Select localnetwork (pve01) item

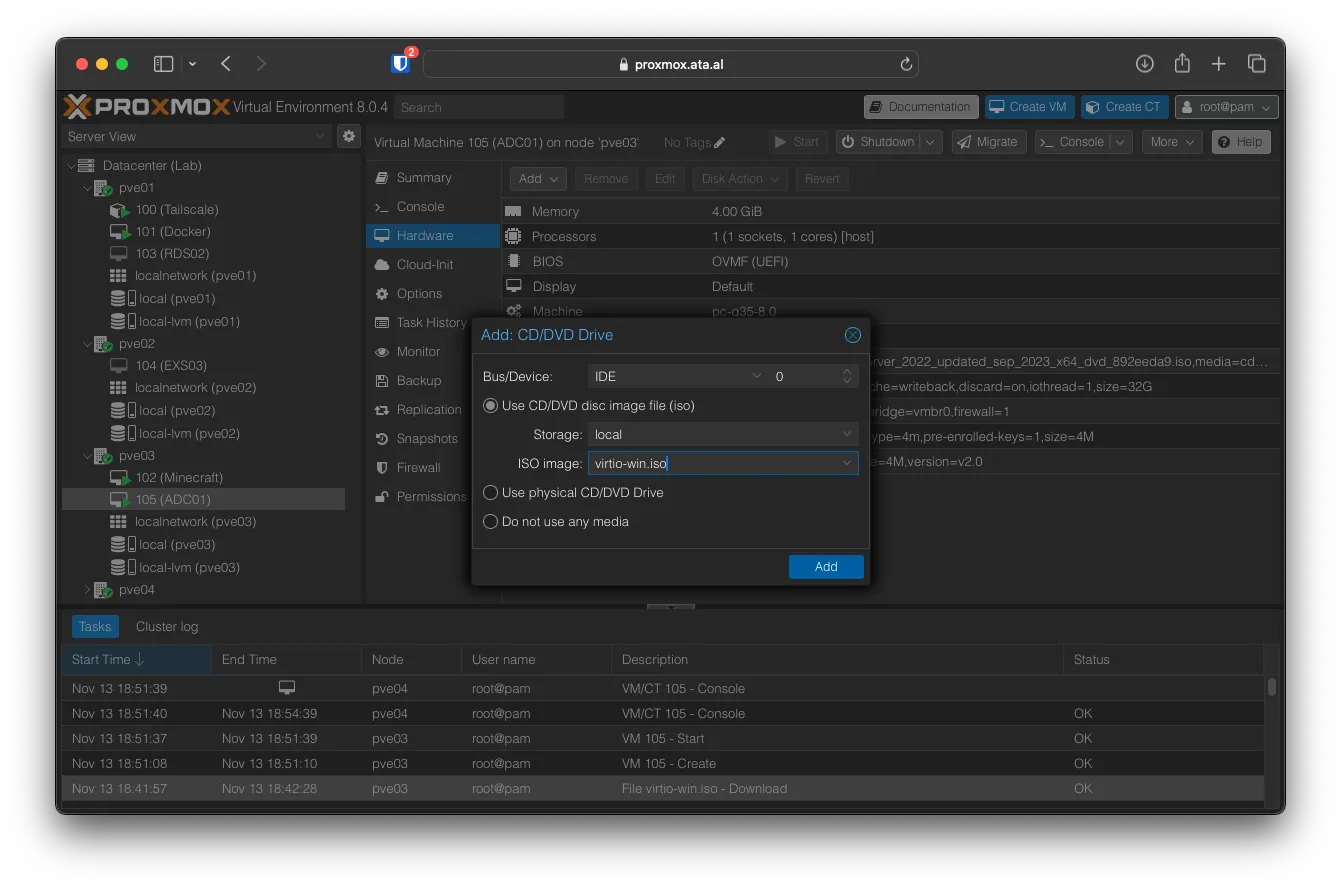[195, 276]
